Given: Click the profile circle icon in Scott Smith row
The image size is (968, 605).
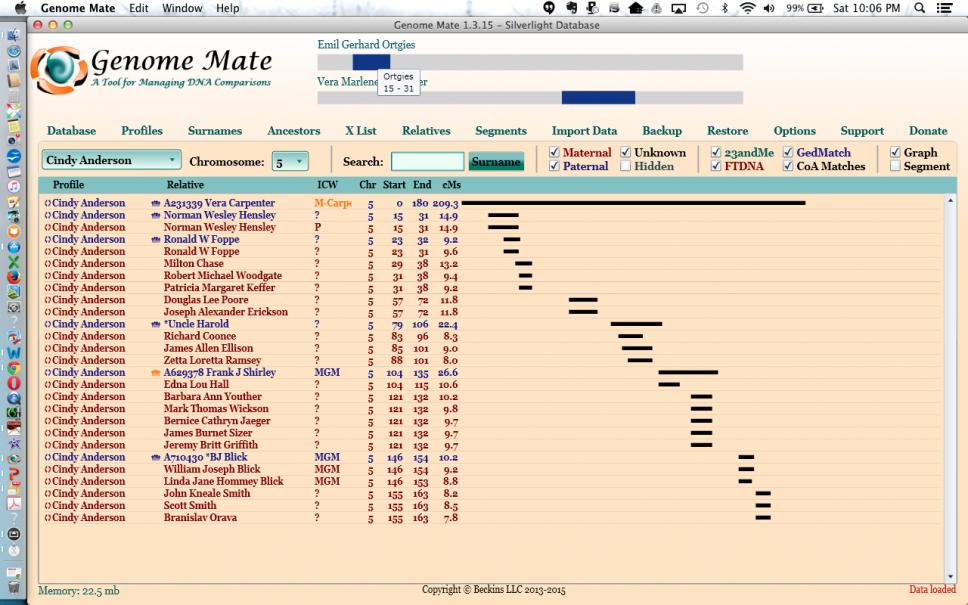Looking at the screenshot, I should [48, 506].
